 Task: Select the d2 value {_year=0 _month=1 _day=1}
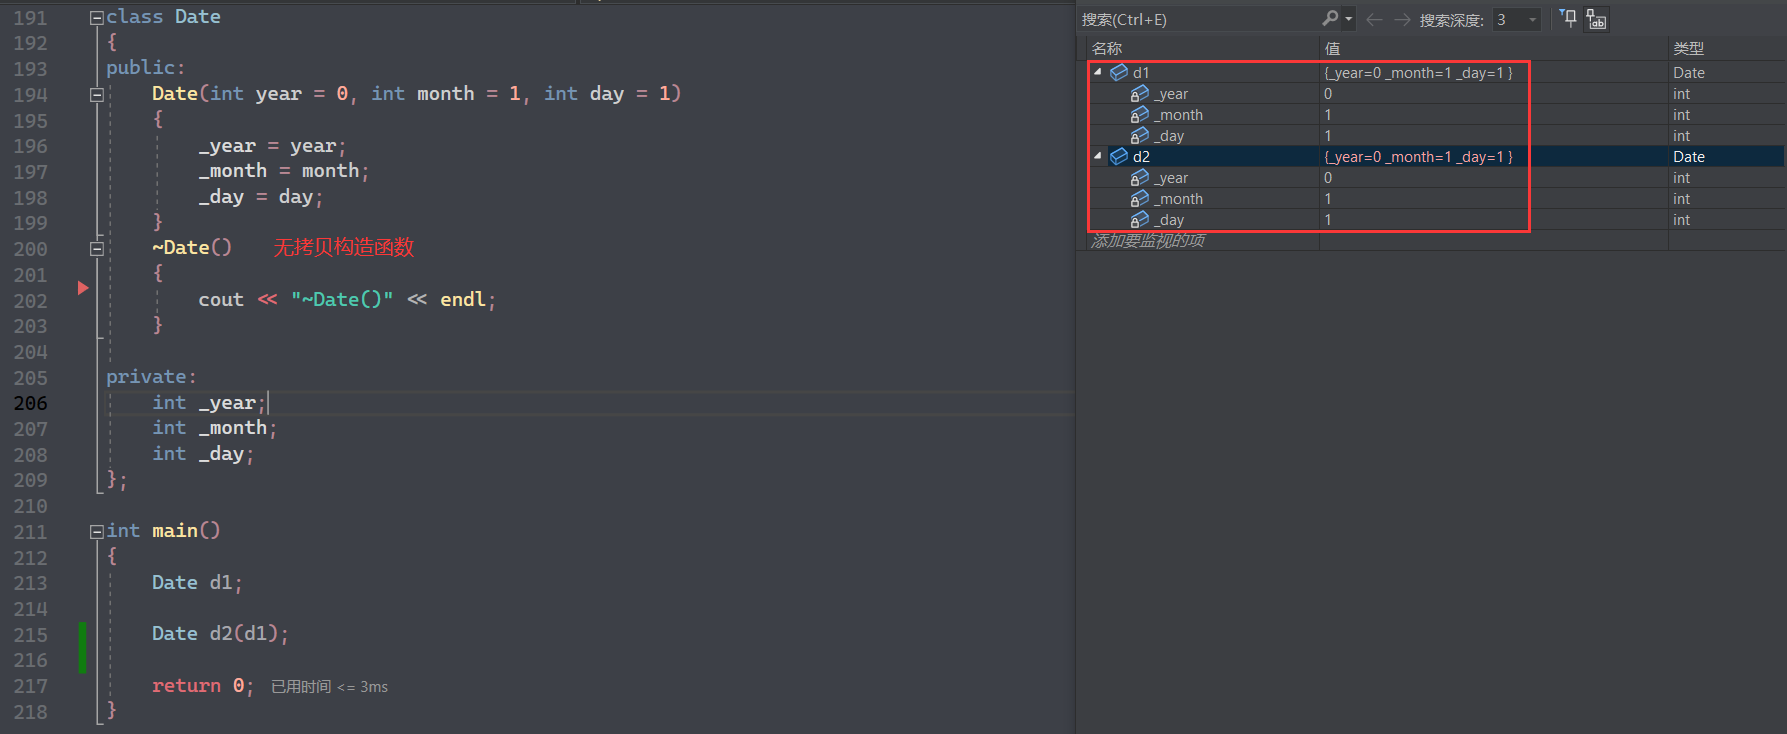(x=1418, y=156)
